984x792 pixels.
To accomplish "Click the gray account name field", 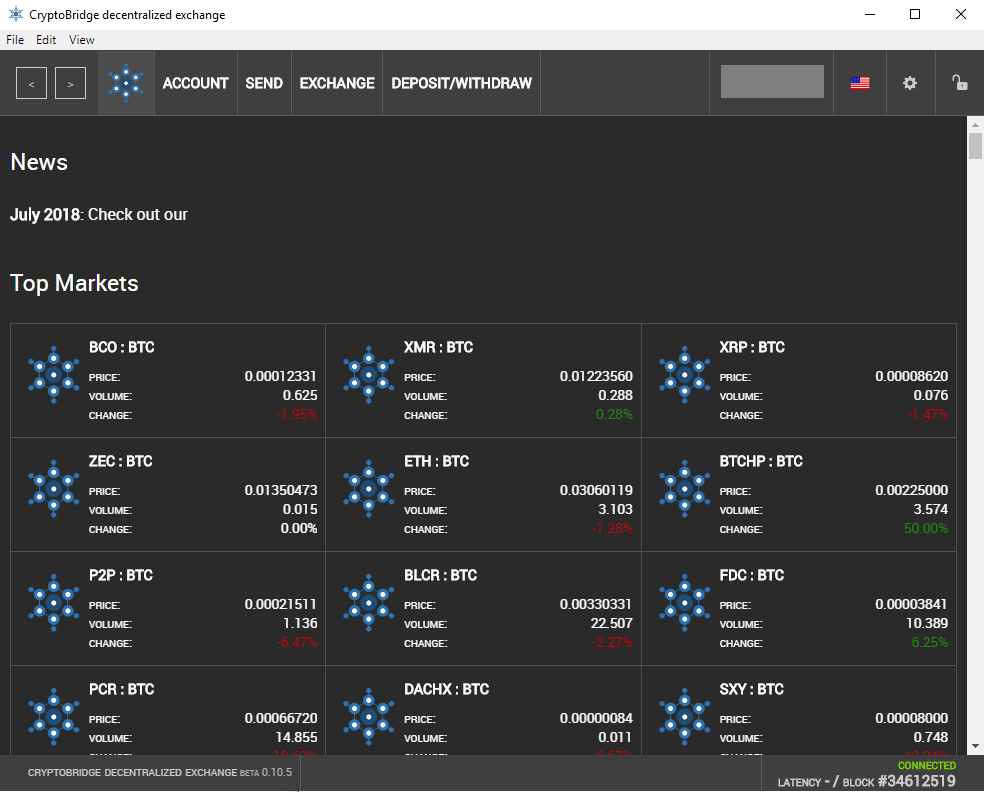I will (772, 82).
